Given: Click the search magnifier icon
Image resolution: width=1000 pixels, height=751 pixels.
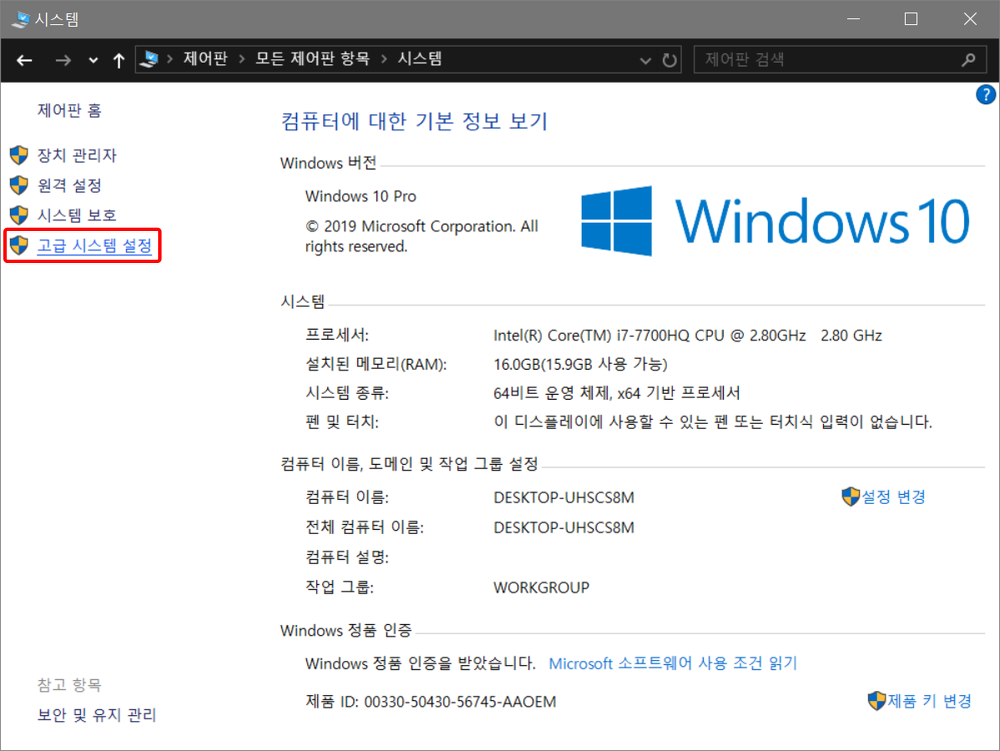Looking at the screenshot, I should tap(968, 60).
